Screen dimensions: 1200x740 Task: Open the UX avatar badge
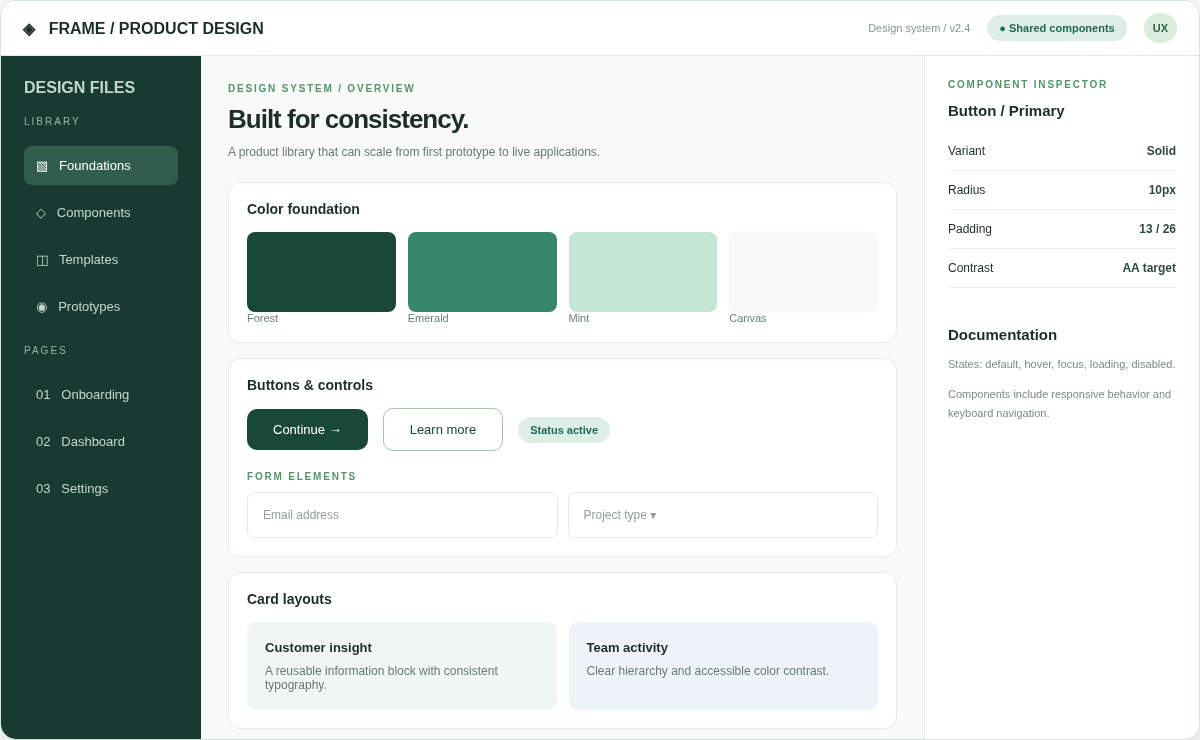click(1160, 28)
